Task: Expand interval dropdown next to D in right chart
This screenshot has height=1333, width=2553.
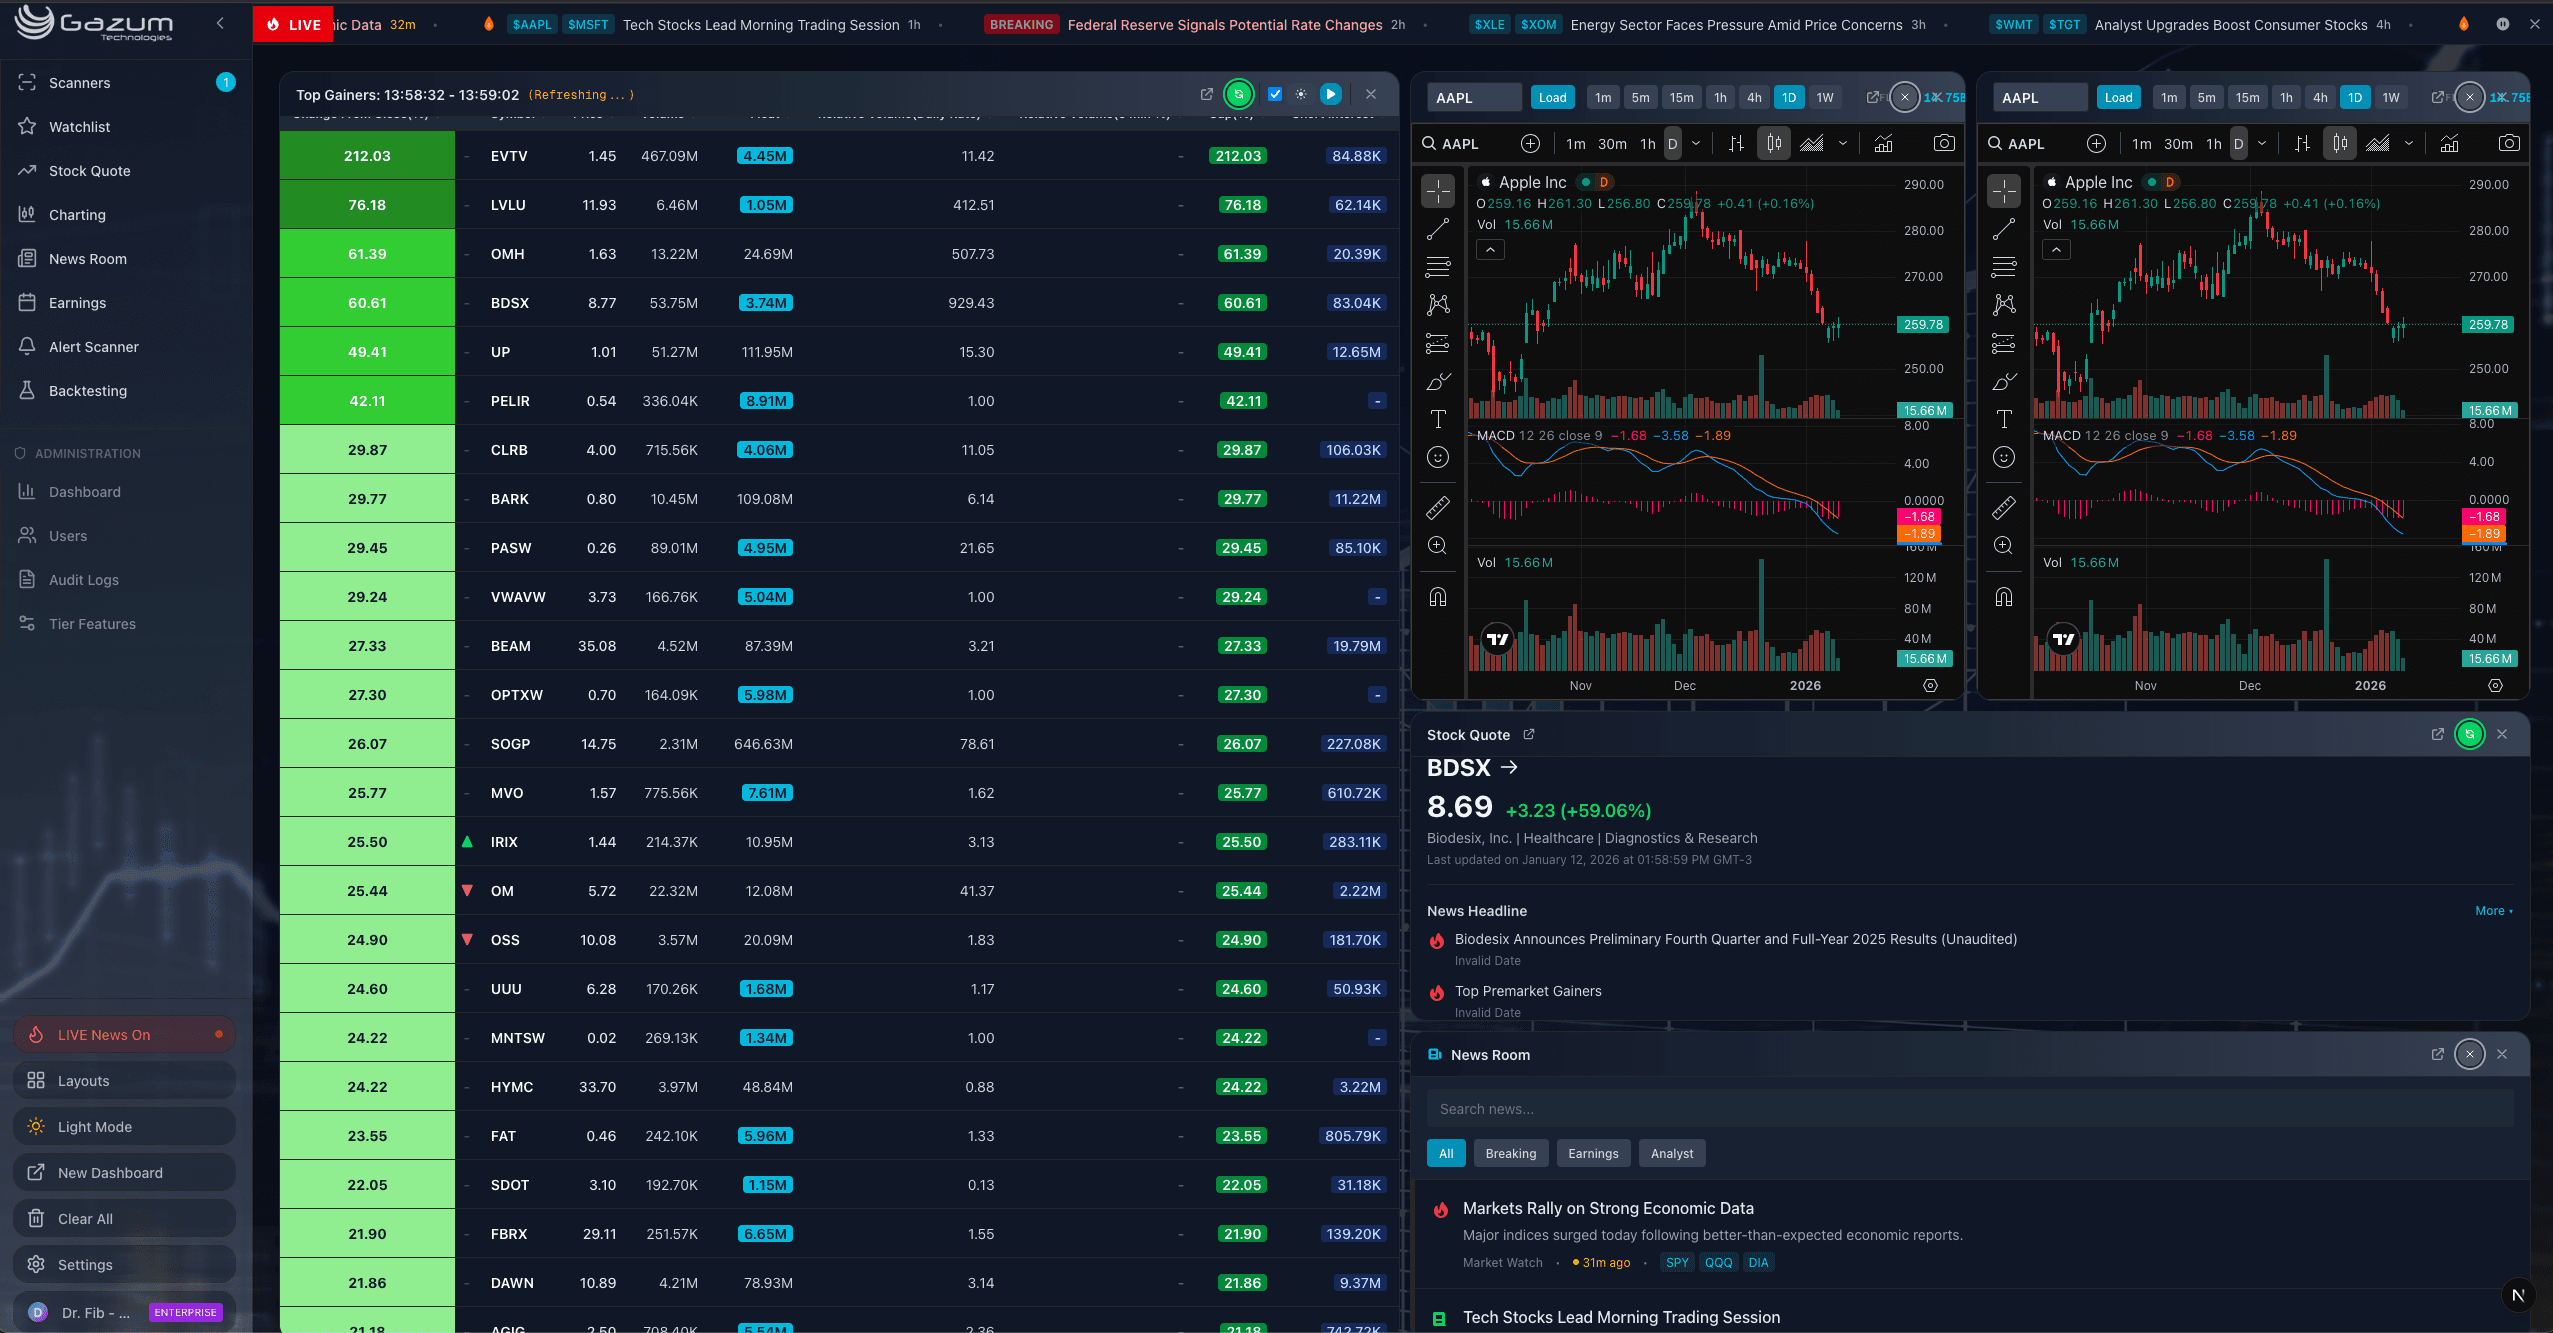Action: tap(2261, 143)
